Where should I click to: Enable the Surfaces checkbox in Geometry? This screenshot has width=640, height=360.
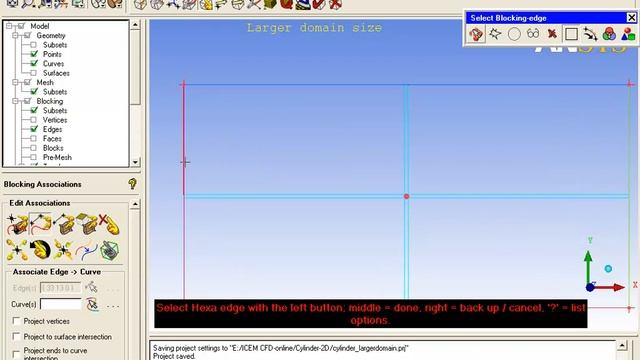pos(33,73)
